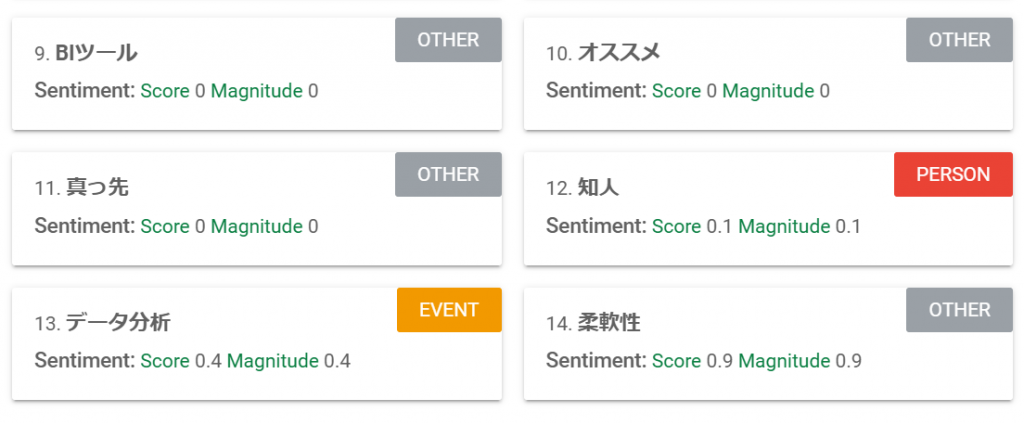Open entity 9 BIツール title
The height and width of the screenshot is (425, 1024).
pyautogui.click(x=86, y=54)
